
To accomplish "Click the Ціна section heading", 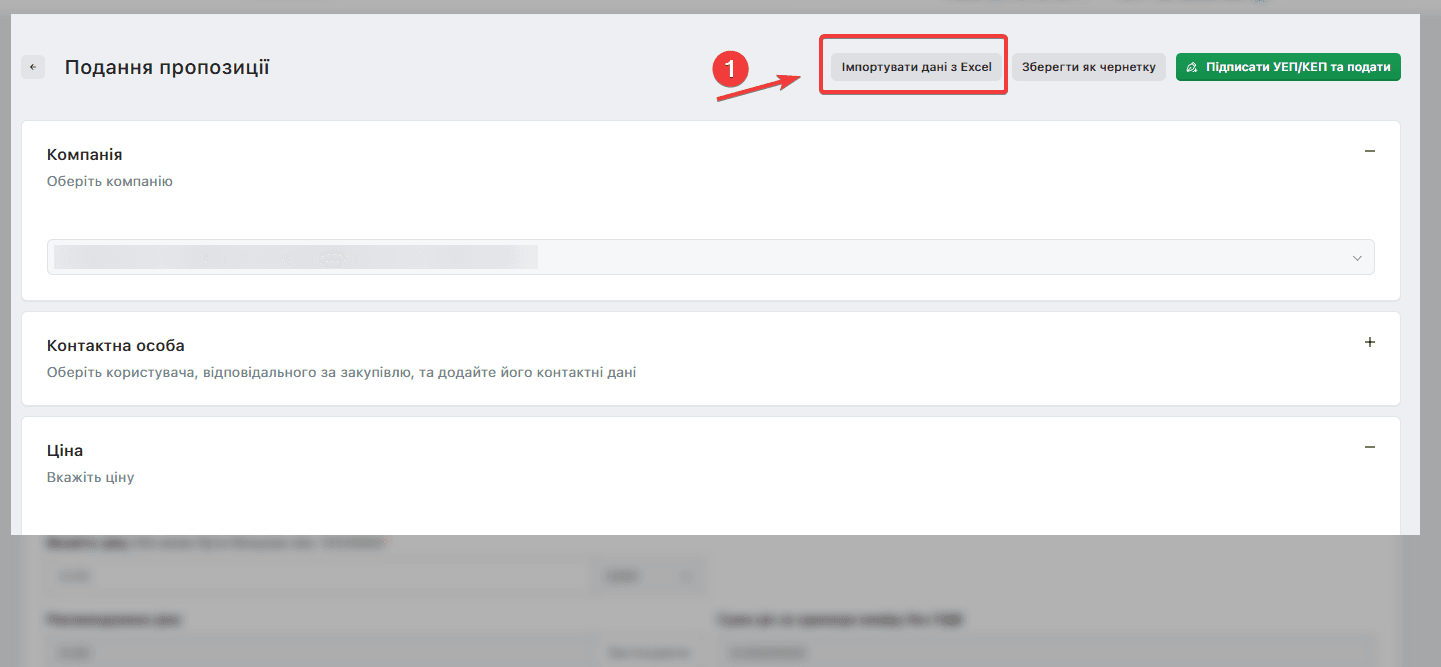I will [x=65, y=451].
